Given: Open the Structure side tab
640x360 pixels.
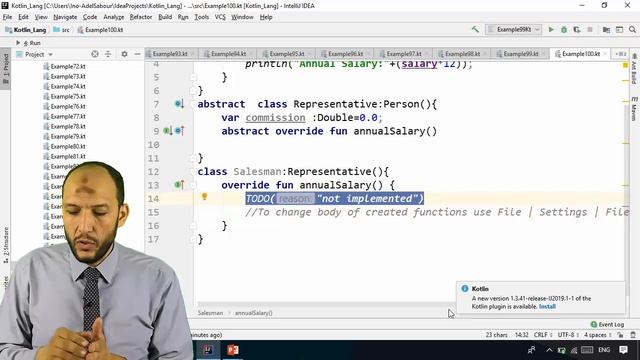Looking at the screenshot, I should (x=5, y=245).
